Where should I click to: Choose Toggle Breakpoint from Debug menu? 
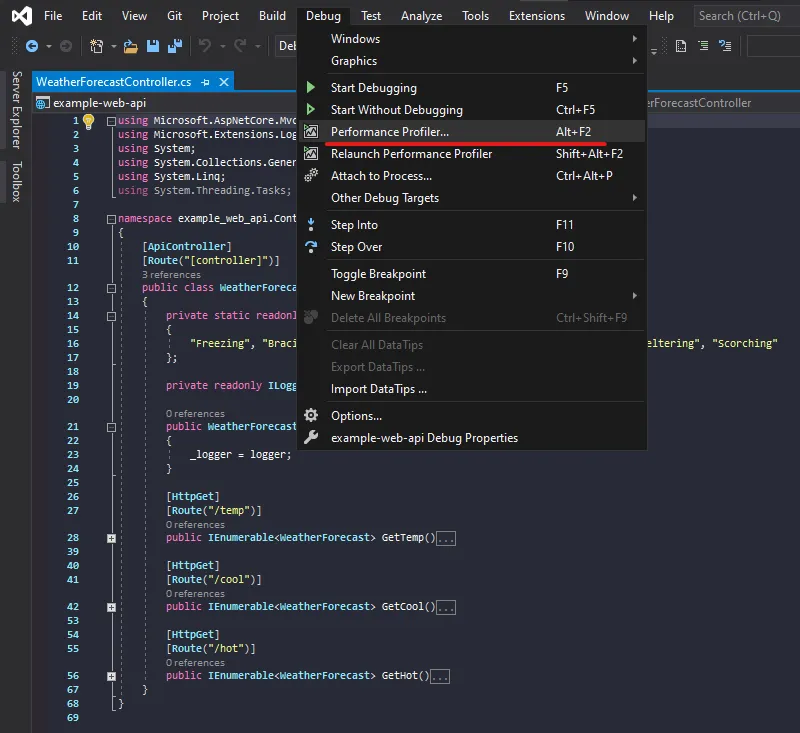471,274
